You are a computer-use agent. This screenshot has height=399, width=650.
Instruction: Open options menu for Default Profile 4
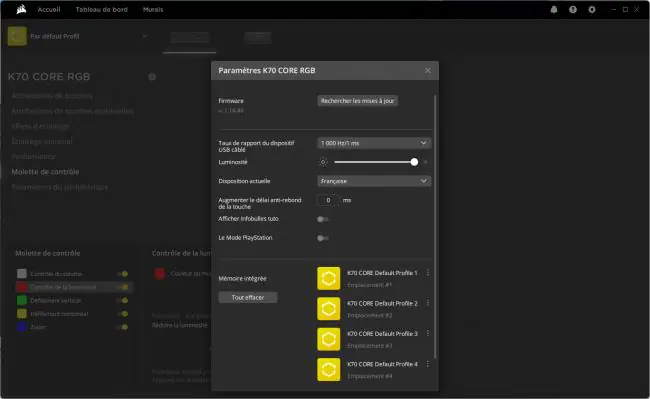(428, 364)
